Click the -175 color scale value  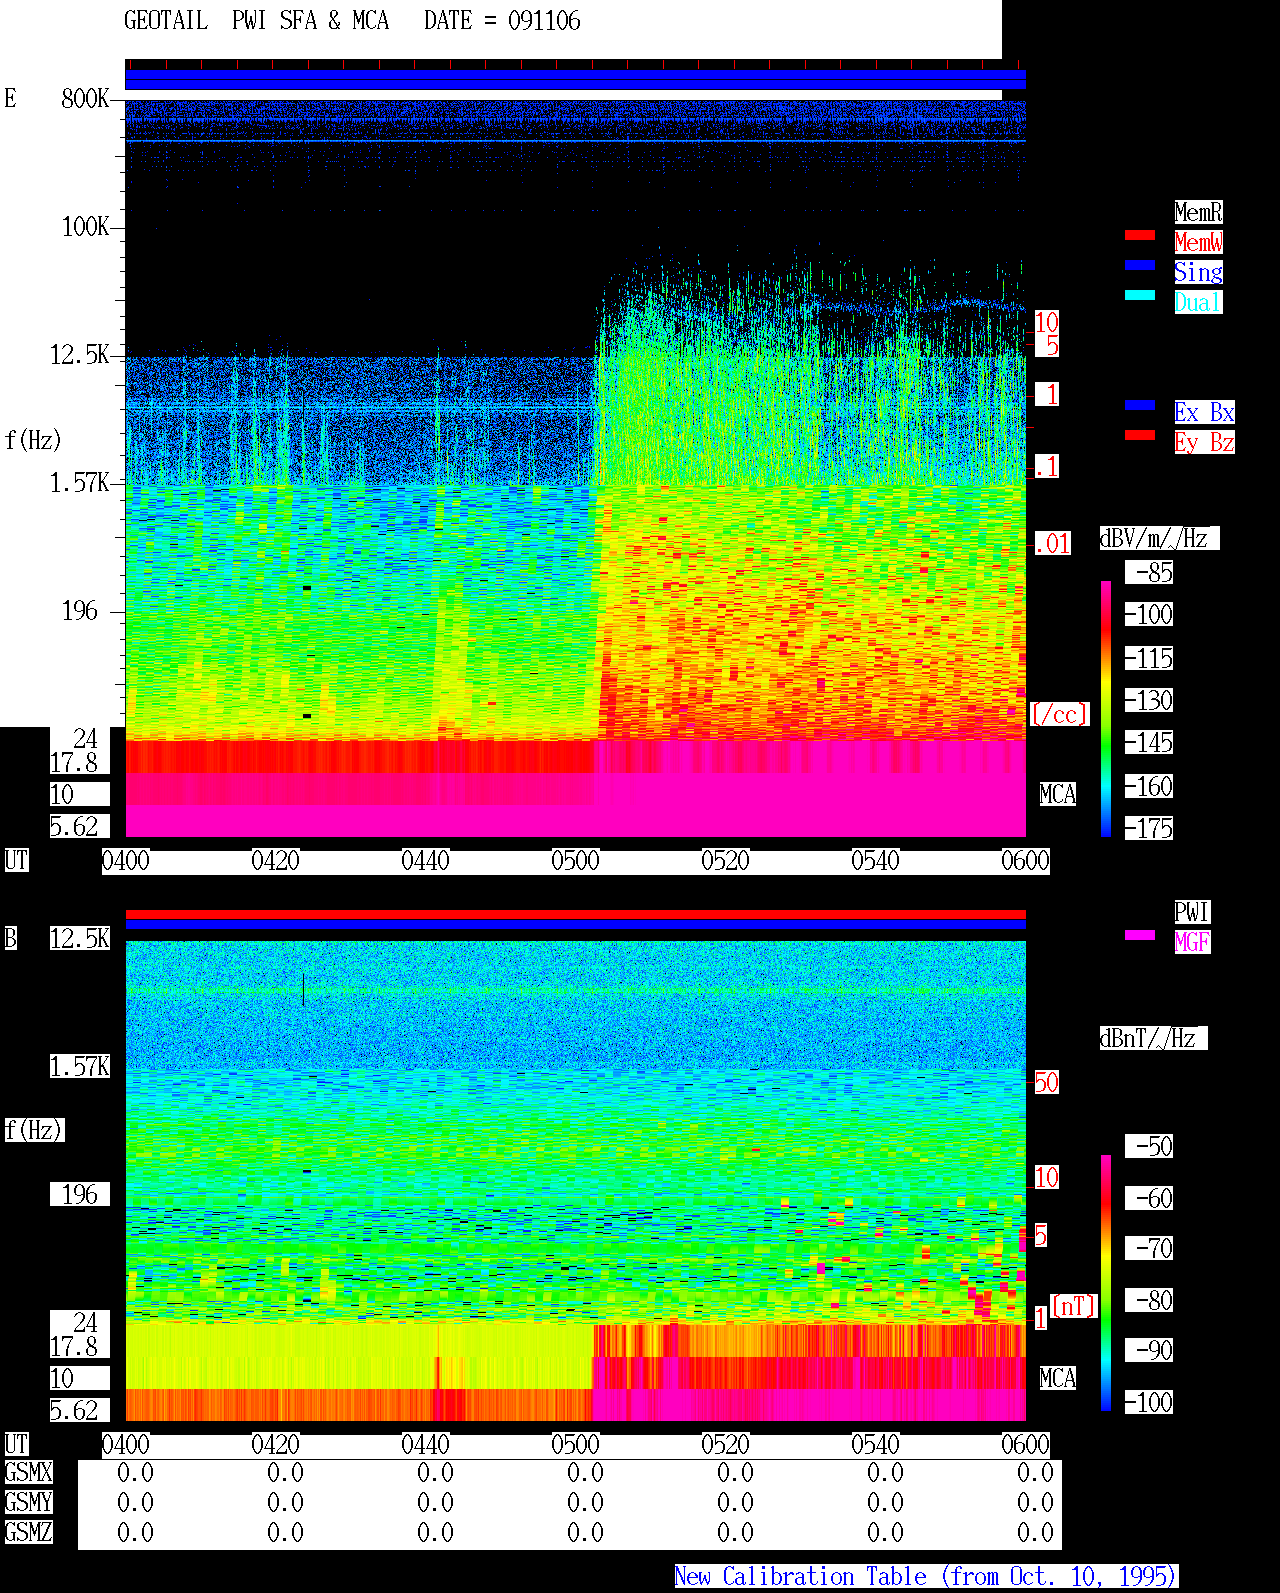[1149, 828]
